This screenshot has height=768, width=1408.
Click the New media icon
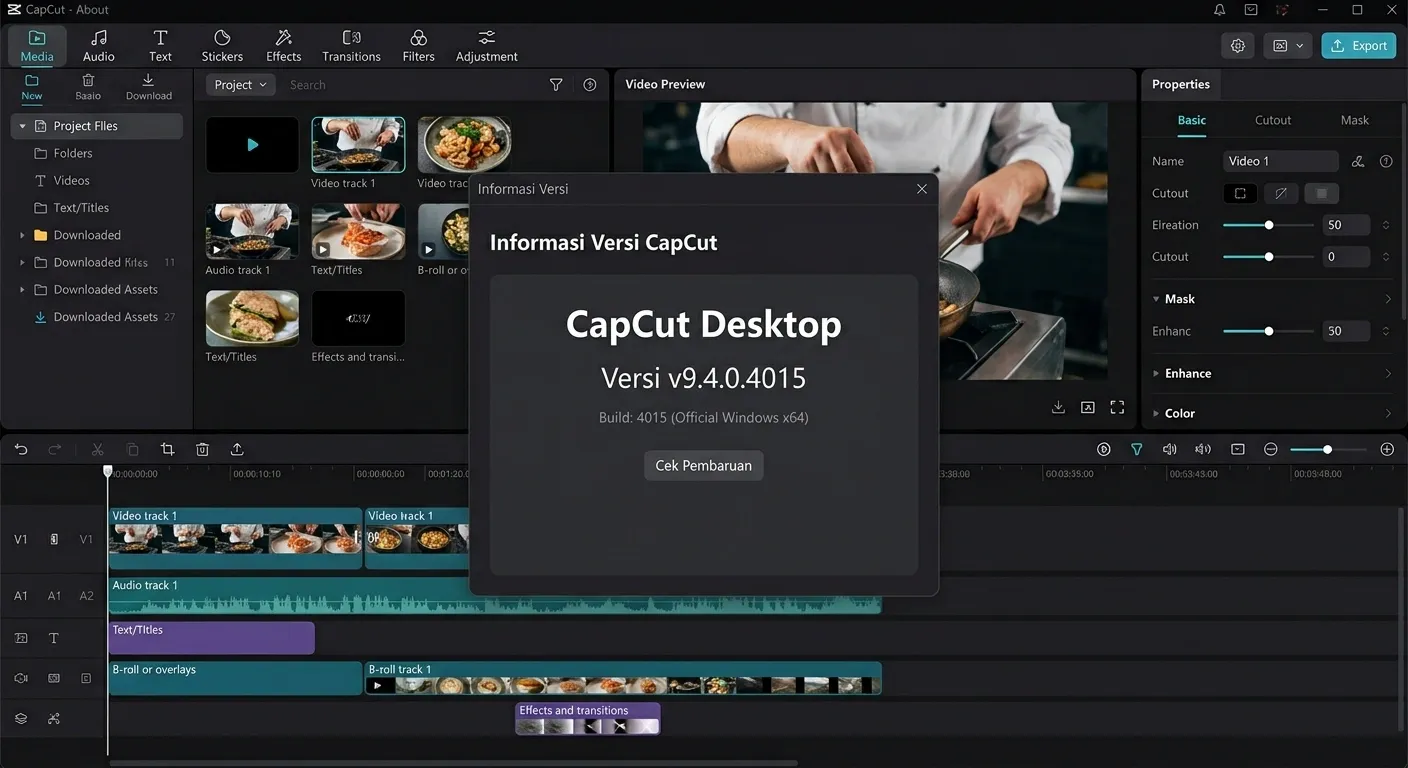[x=32, y=87]
